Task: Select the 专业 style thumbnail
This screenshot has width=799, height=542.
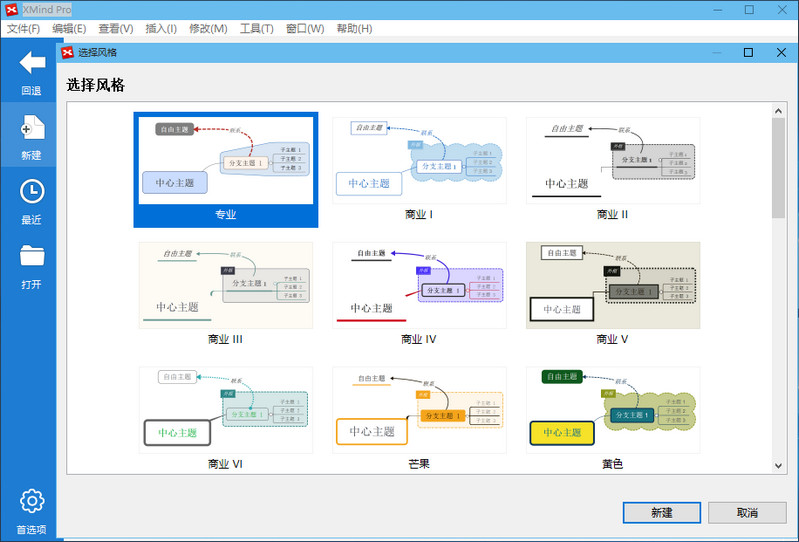Action: click(x=226, y=160)
